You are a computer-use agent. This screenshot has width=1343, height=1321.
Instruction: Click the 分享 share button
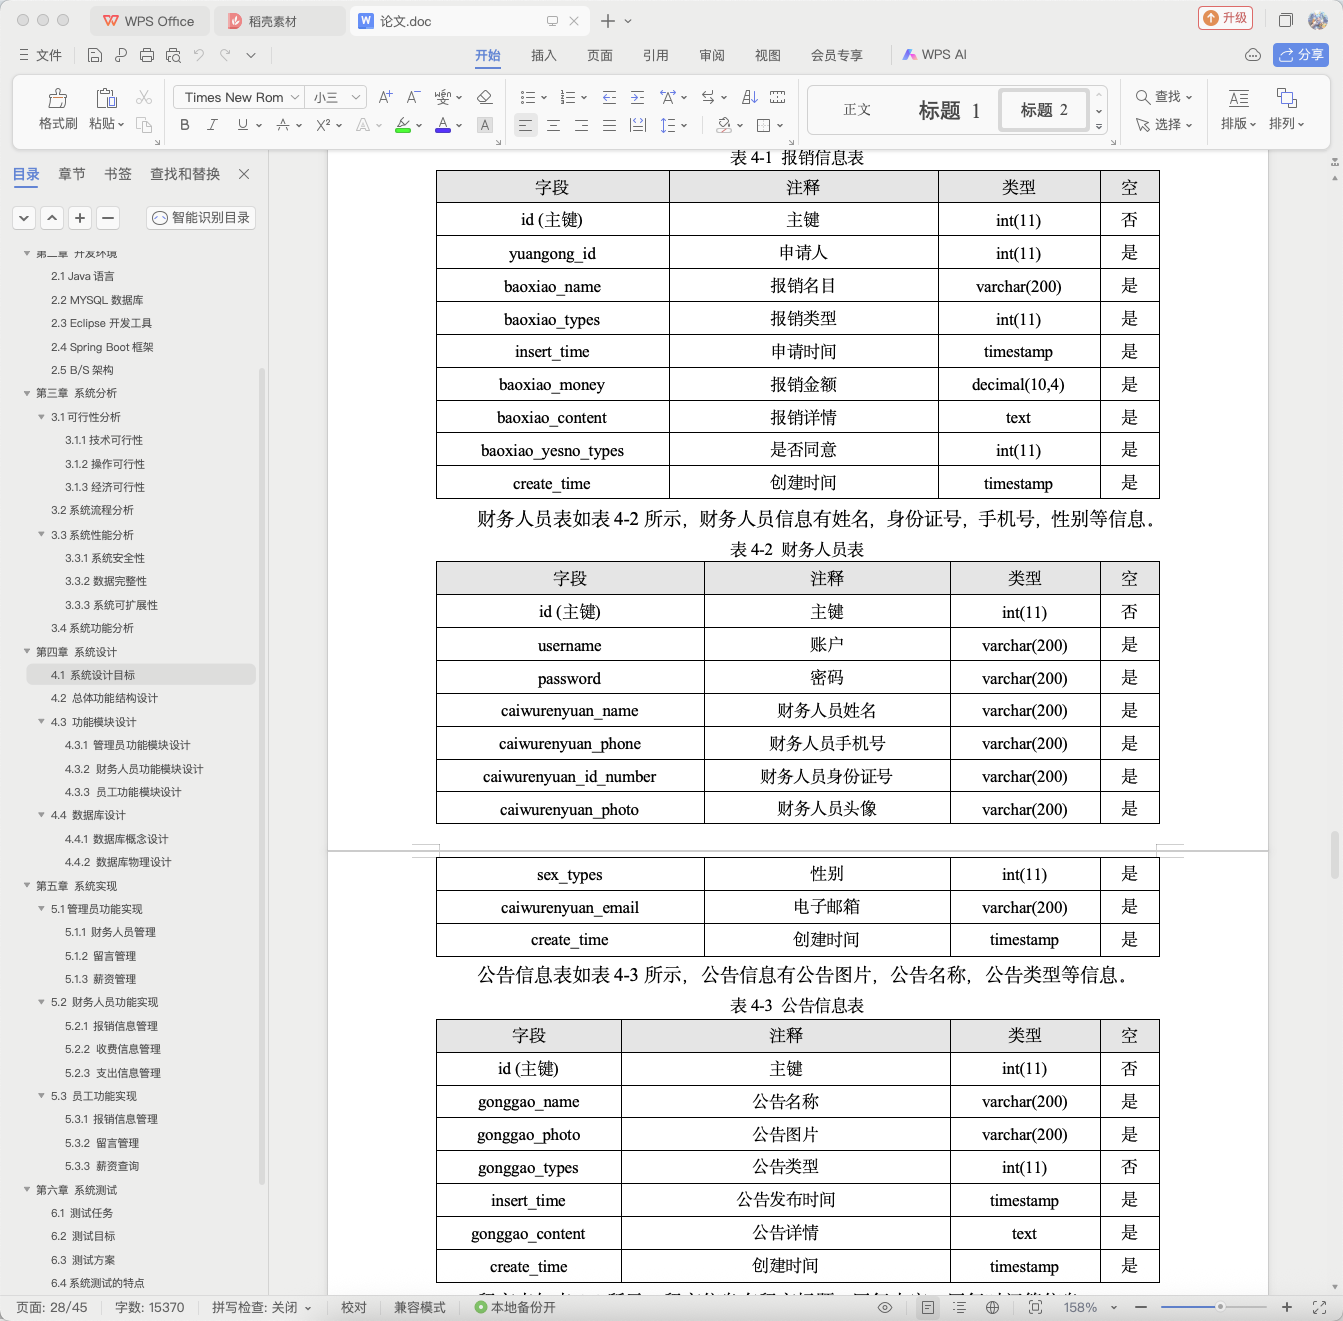coord(1301,55)
